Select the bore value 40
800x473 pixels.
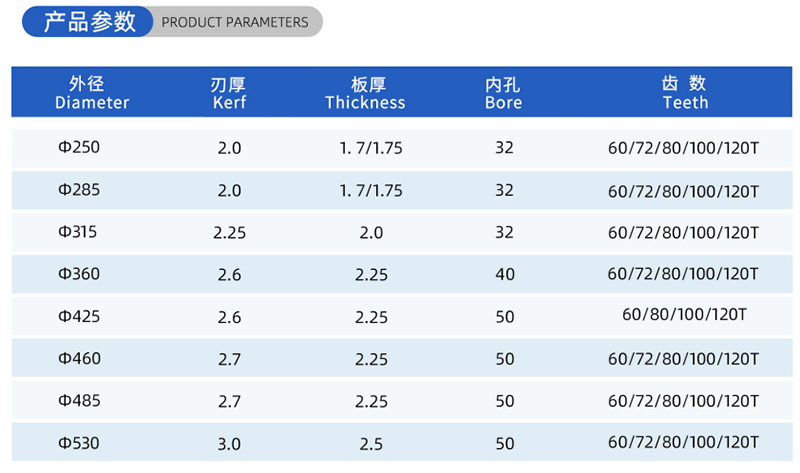[x=504, y=274]
